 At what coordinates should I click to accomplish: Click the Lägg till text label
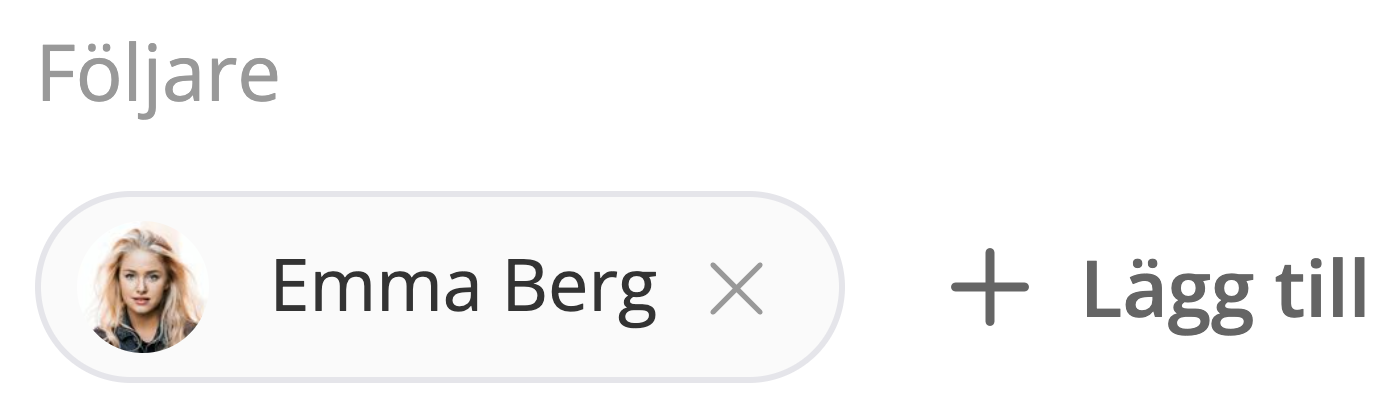coord(1224,290)
